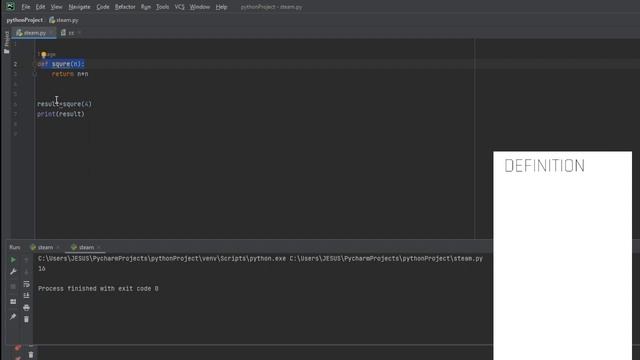Open the Code menu

pyautogui.click(x=102, y=7)
